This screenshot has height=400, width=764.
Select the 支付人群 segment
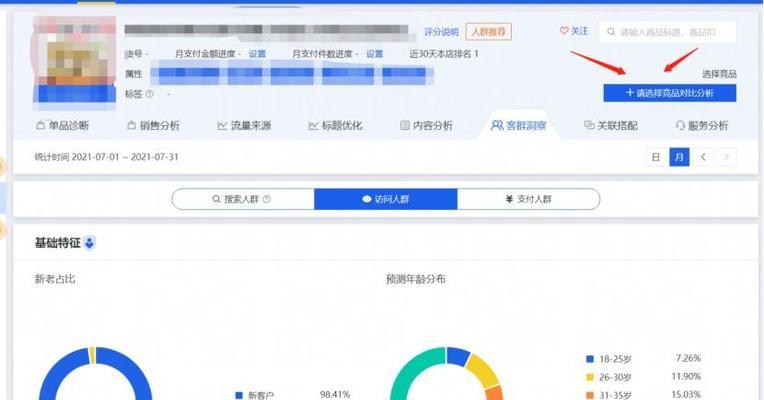529,199
